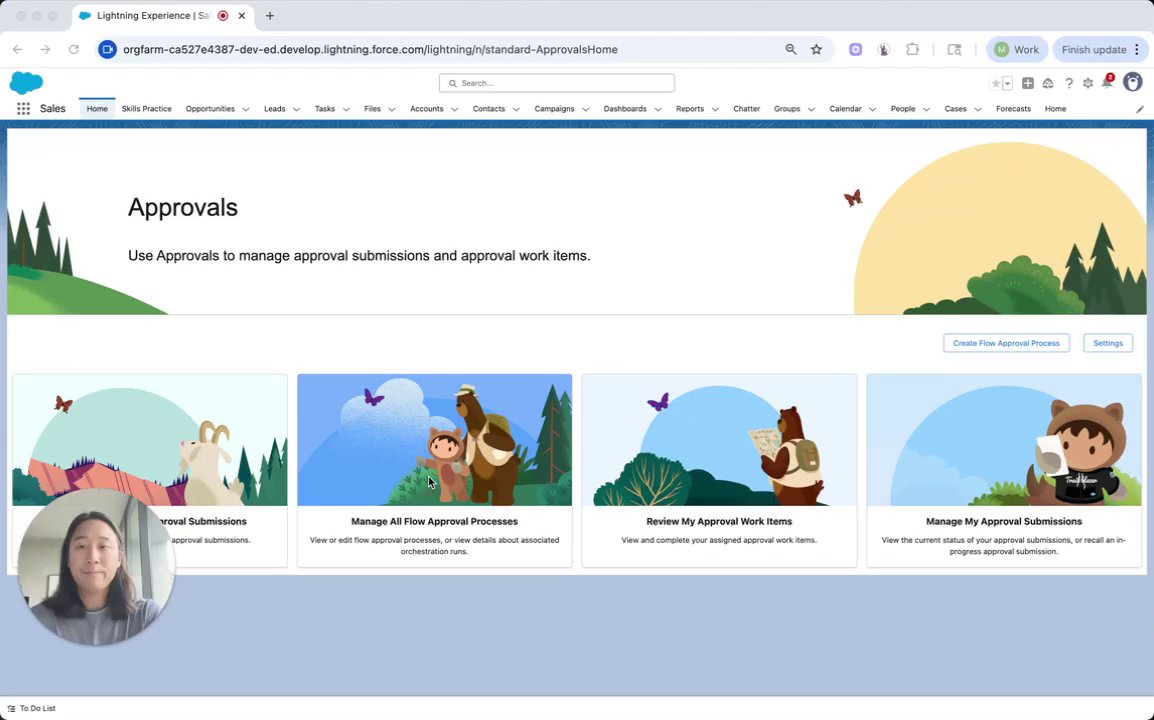Open the Chrome three-dot menu

pyautogui.click(x=1137, y=49)
